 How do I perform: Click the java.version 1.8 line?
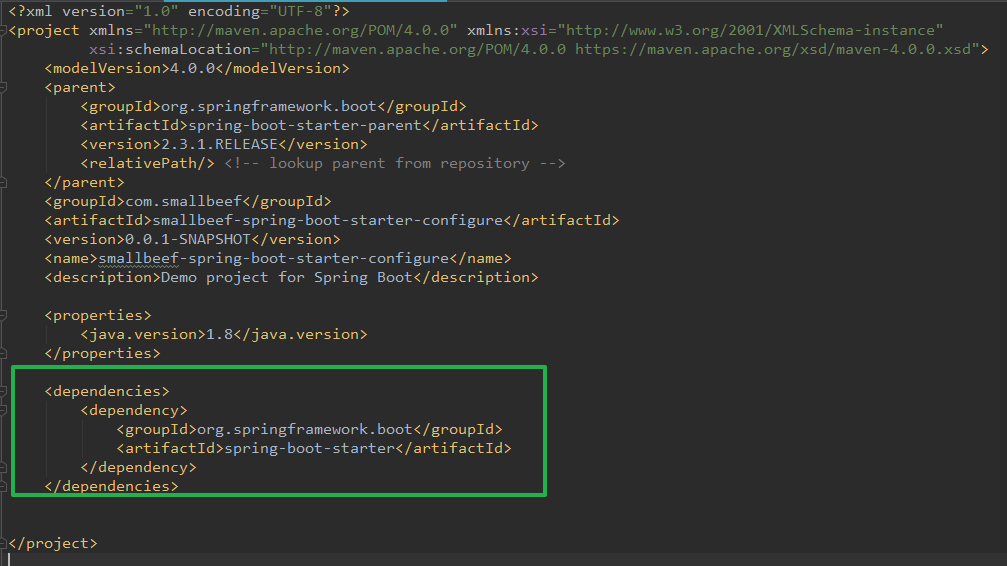[x=224, y=334]
